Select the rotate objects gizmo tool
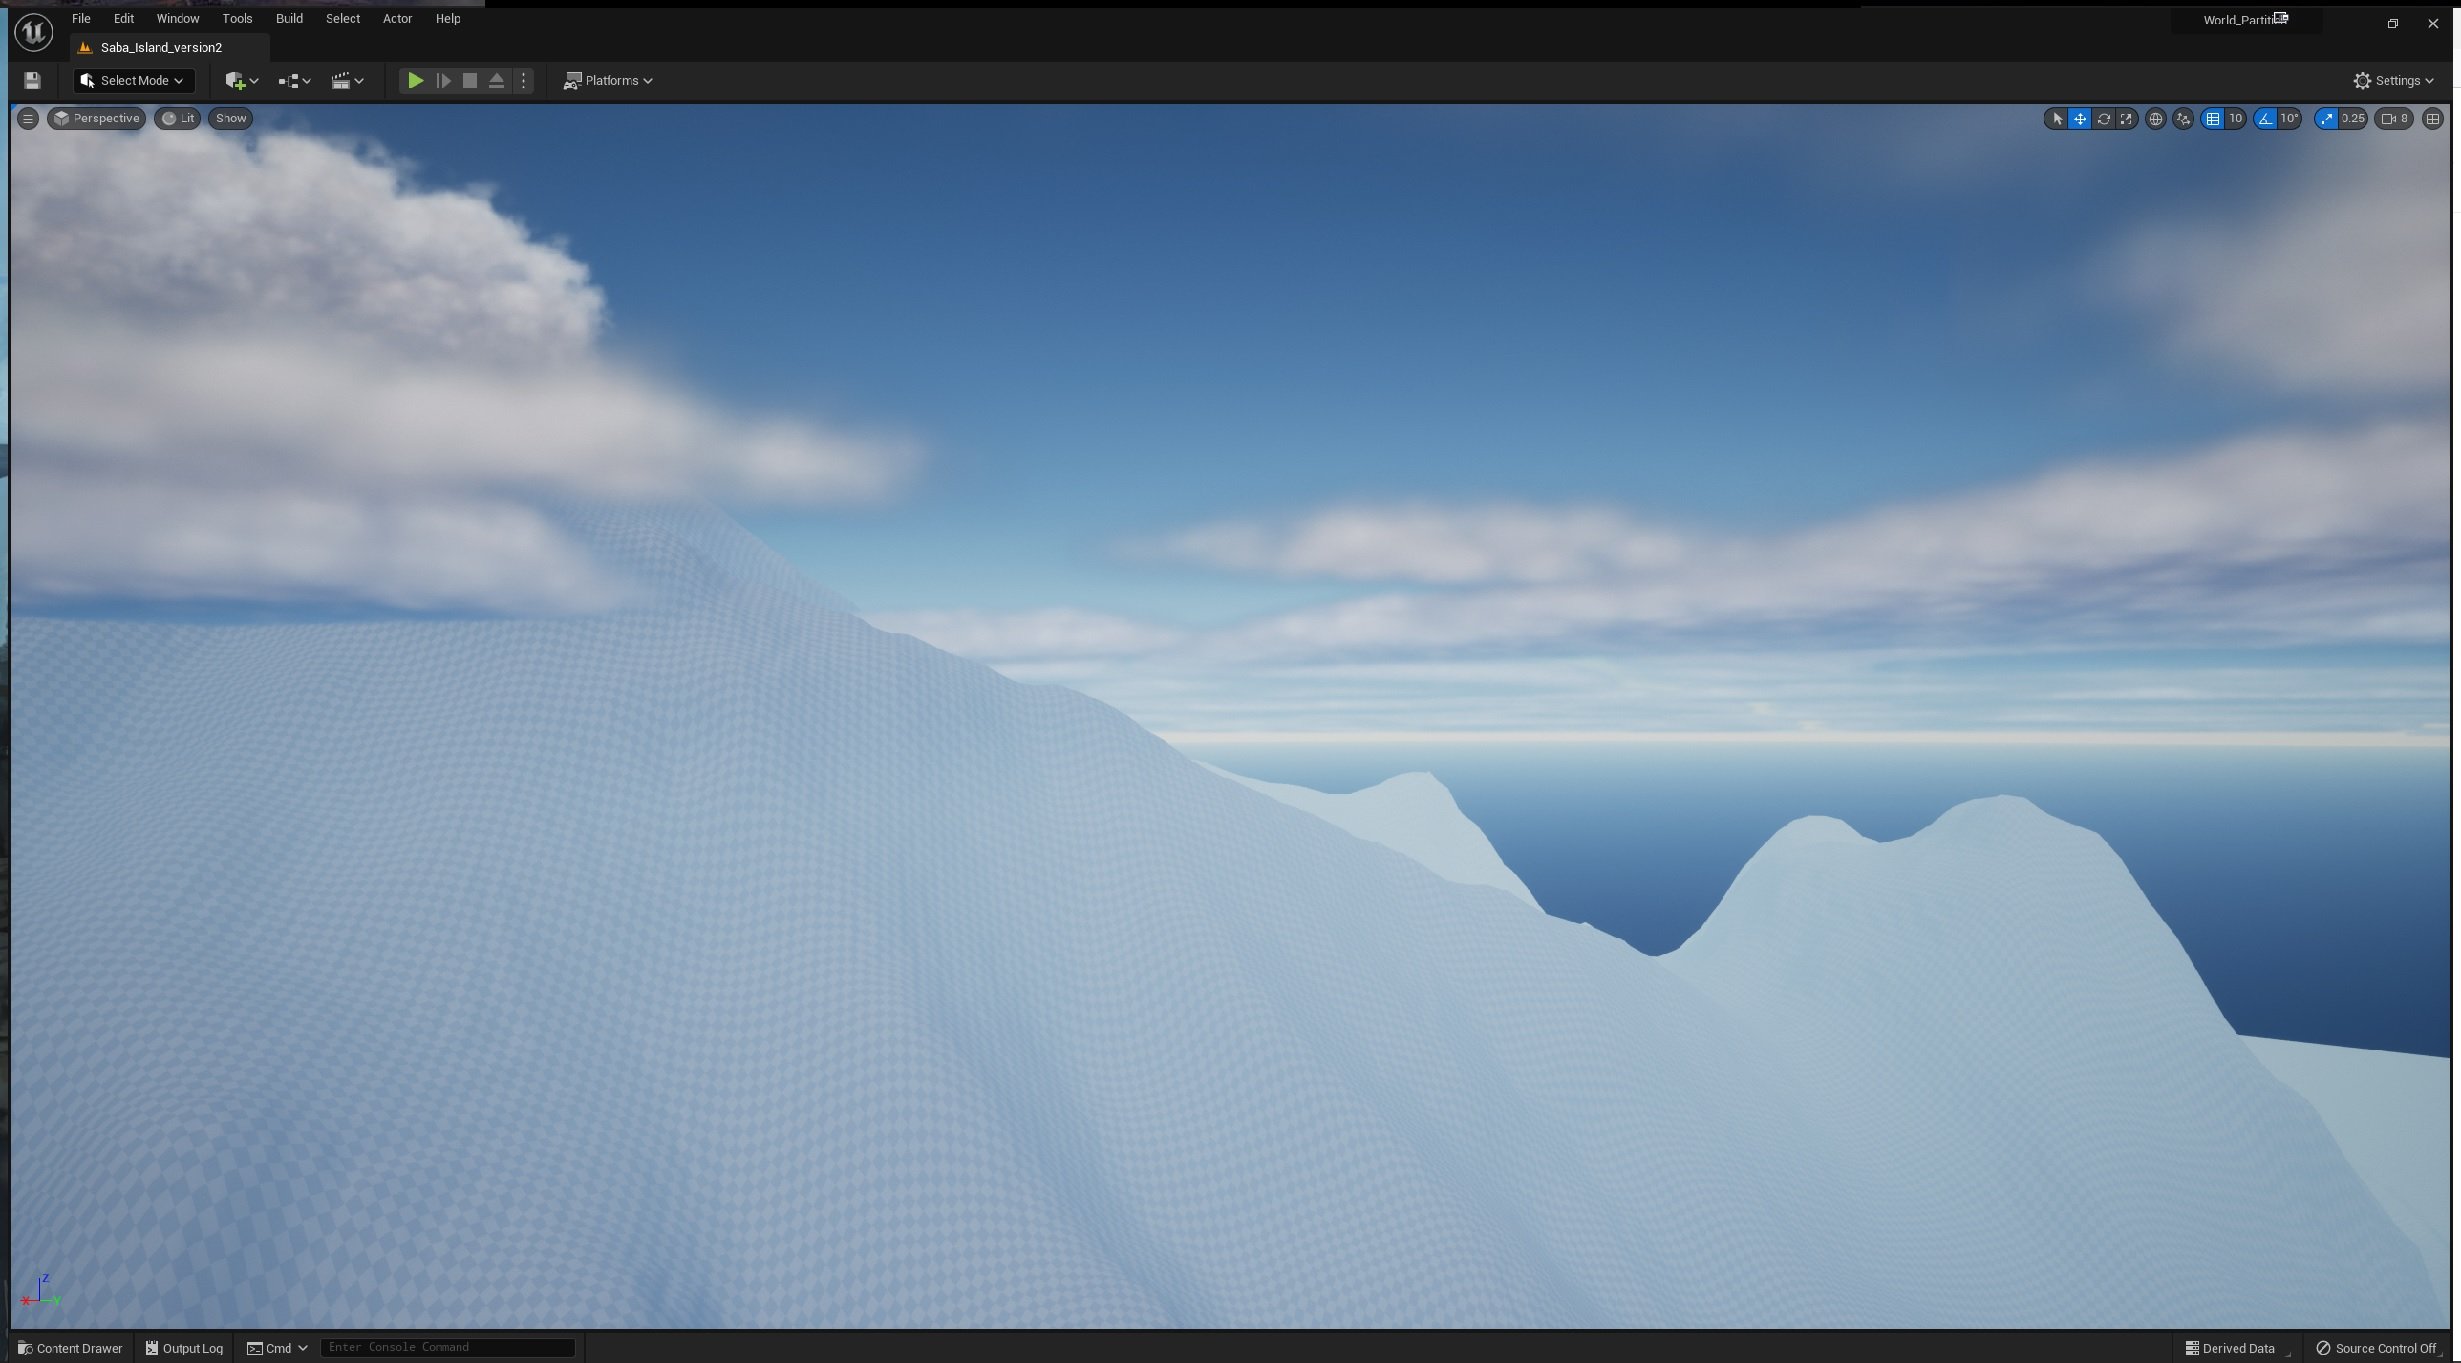2461x1363 pixels. [2103, 119]
